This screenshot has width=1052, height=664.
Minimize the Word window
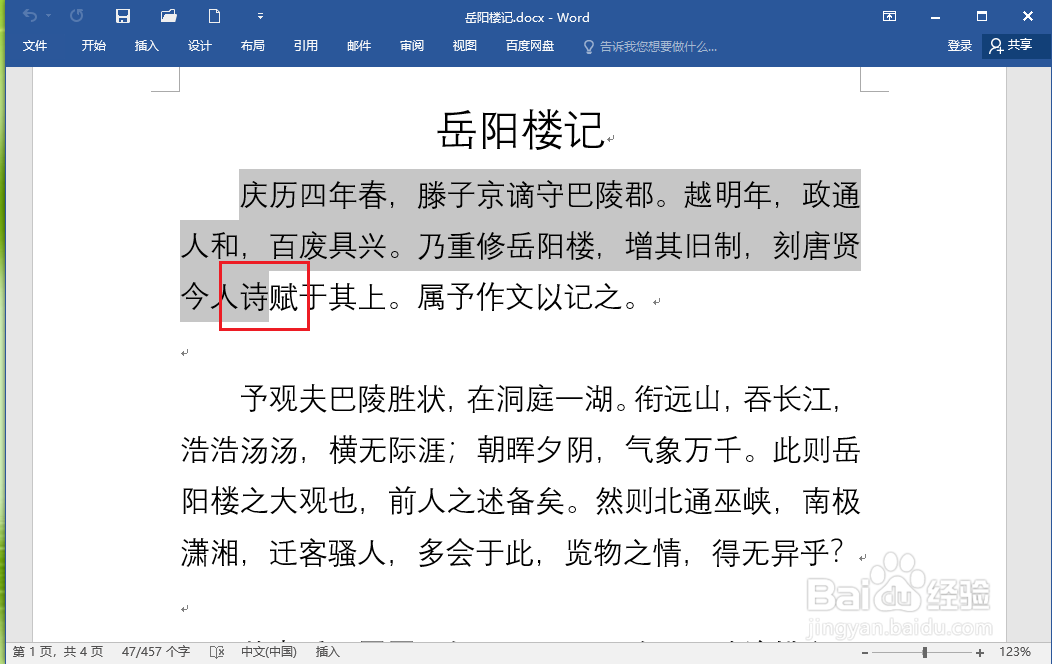coord(935,17)
